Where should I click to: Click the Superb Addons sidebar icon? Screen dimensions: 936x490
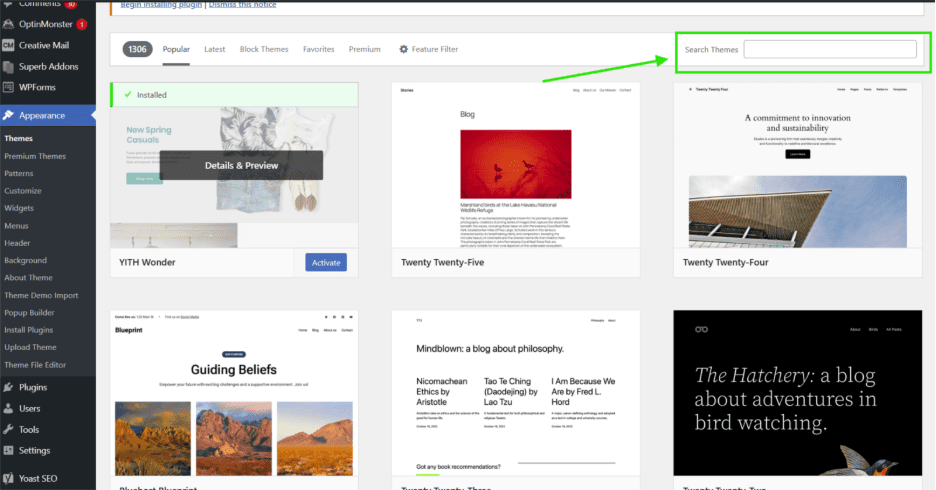(x=8, y=67)
